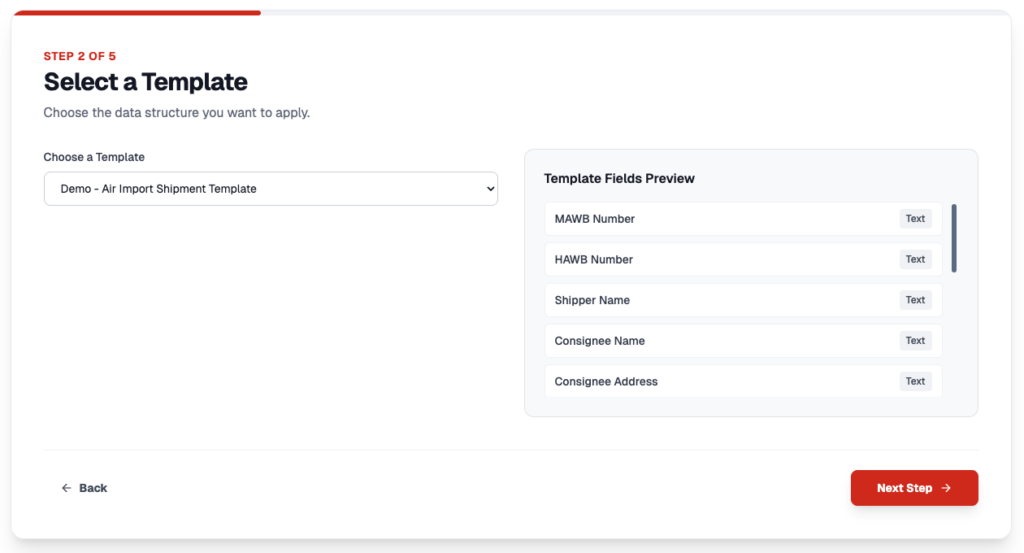
Task: Click the Text badge for Consignee Address
Action: (915, 381)
